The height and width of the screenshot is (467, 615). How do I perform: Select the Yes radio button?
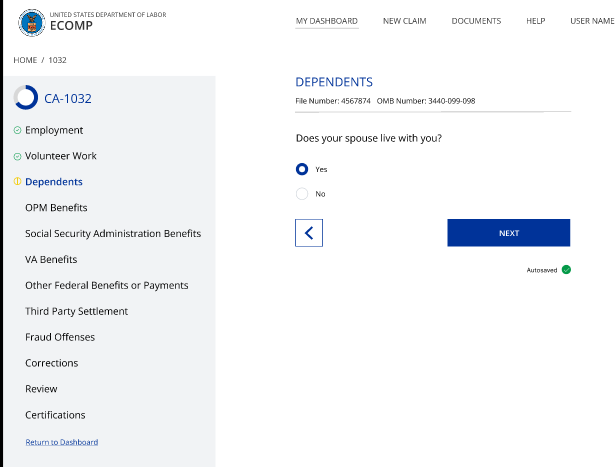pyautogui.click(x=302, y=169)
